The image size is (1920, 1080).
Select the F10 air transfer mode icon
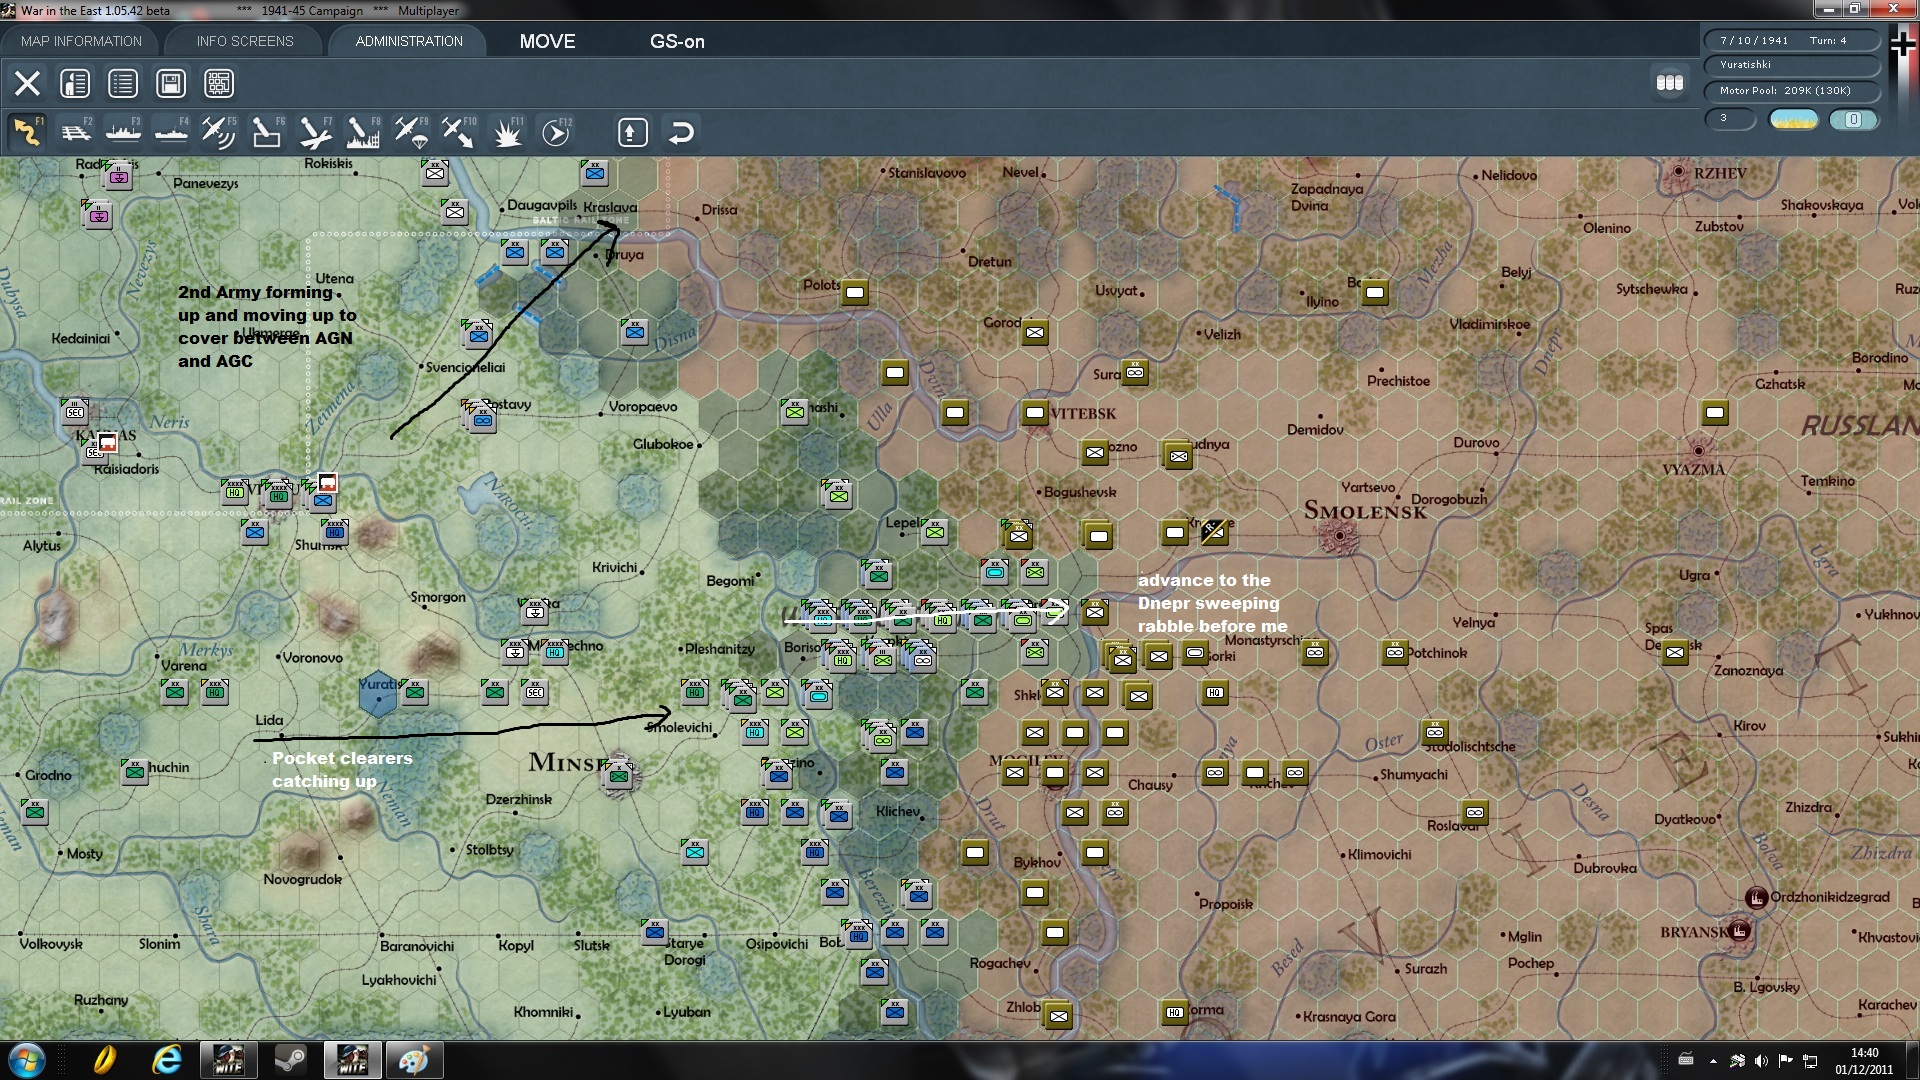pos(459,132)
